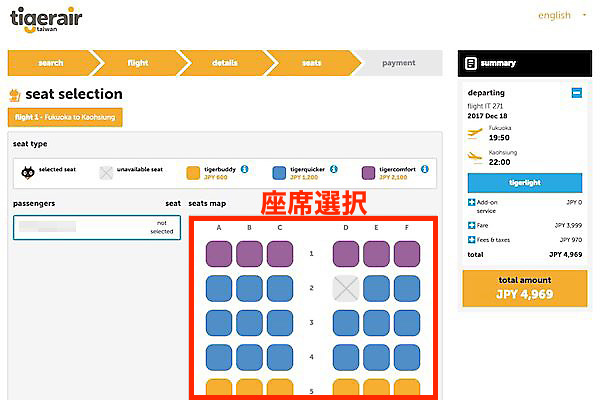Click the Fukuoka 19:50 departure time
Viewport: 600px width, 400px height.
click(499, 138)
